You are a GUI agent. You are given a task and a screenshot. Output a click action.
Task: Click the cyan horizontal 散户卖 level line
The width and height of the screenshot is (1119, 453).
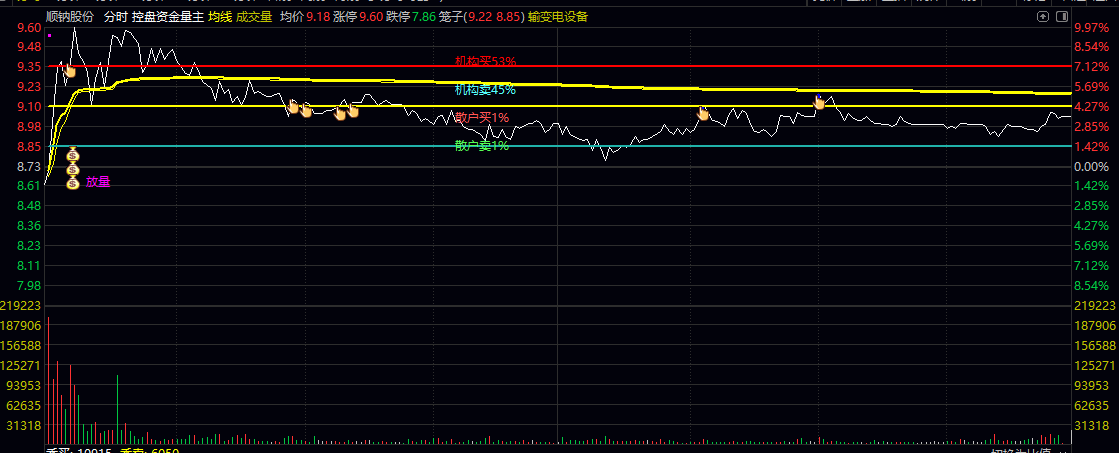558,146
